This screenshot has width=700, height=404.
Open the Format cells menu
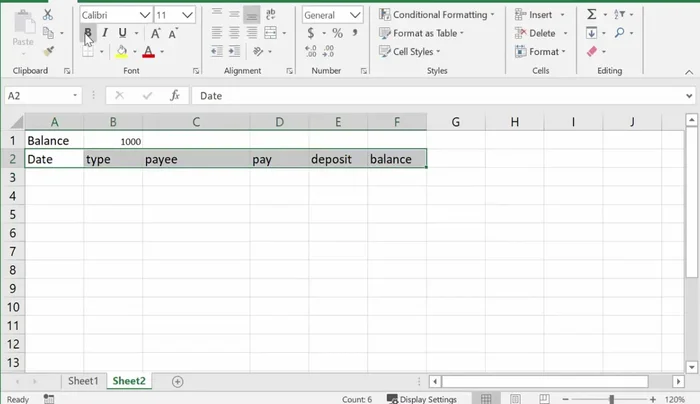tap(540, 51)
